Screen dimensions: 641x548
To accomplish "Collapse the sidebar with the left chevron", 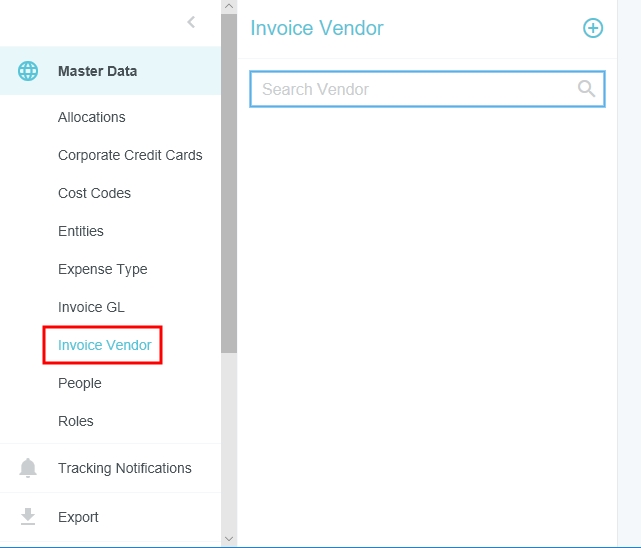I will click(x=191, y=22).
